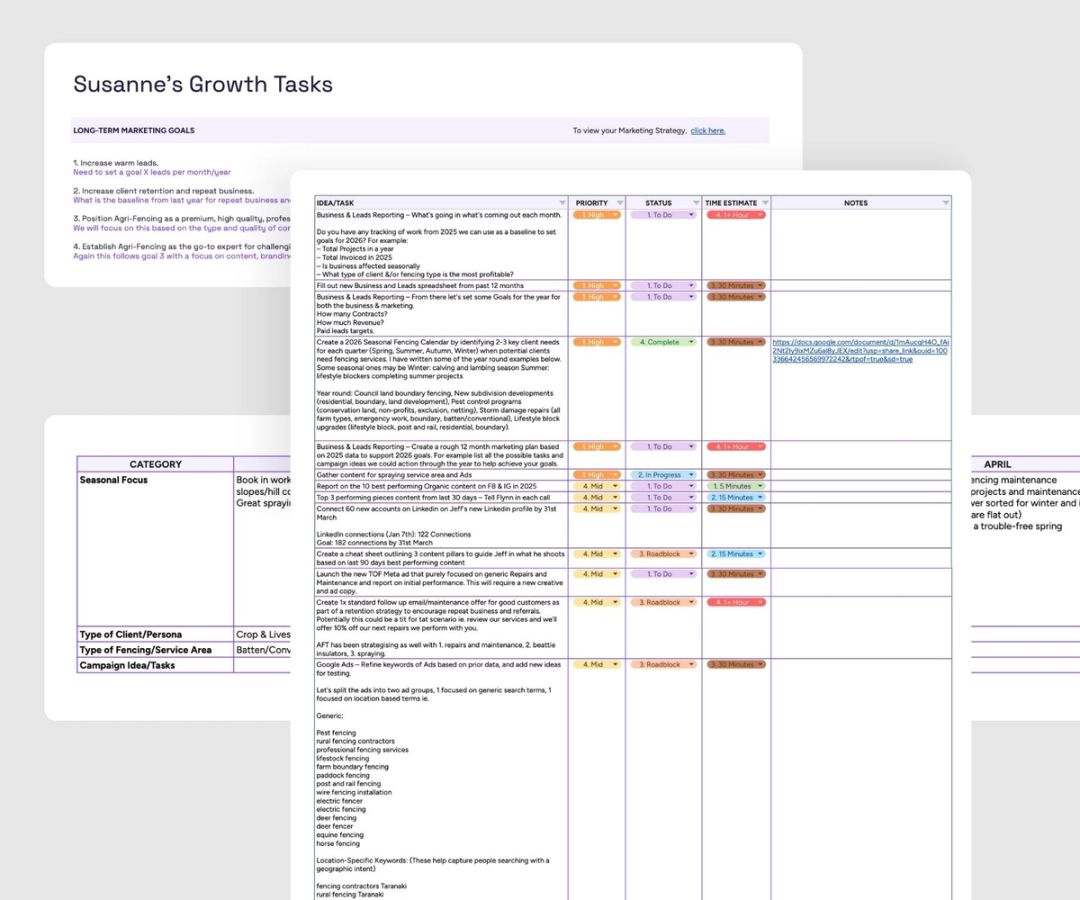The width and height of the screenshot is (1080, 900).
Task: Open Priority dropdown for Seasonal Fencing Calendar row
Action: point(596,342)
